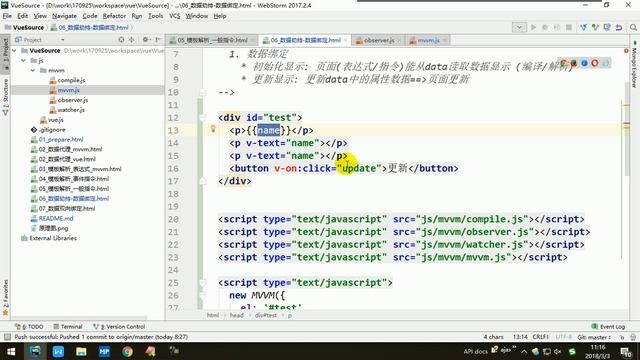Open the taskbar notification center icon
The height and width of the screenshot is (360, 640).
coord(626,351)
